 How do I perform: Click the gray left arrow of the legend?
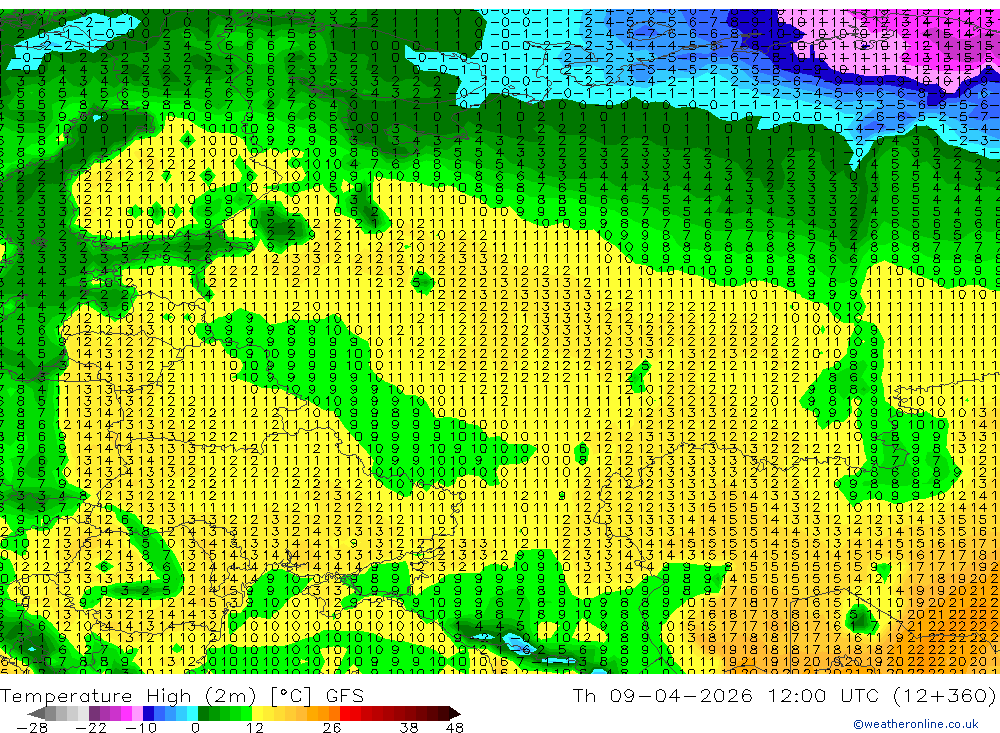coord(36,714)
